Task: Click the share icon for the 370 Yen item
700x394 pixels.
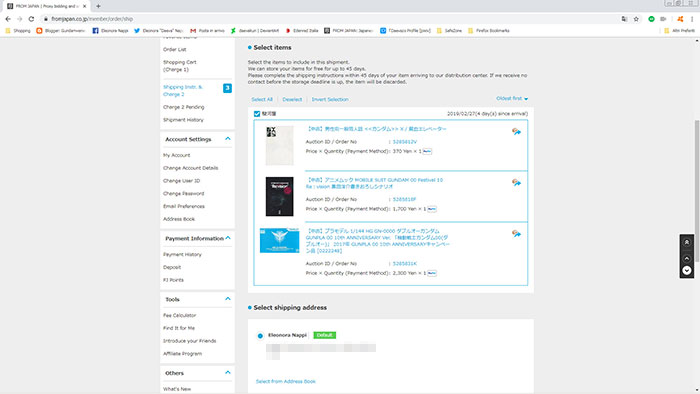Action: (516, 132)
